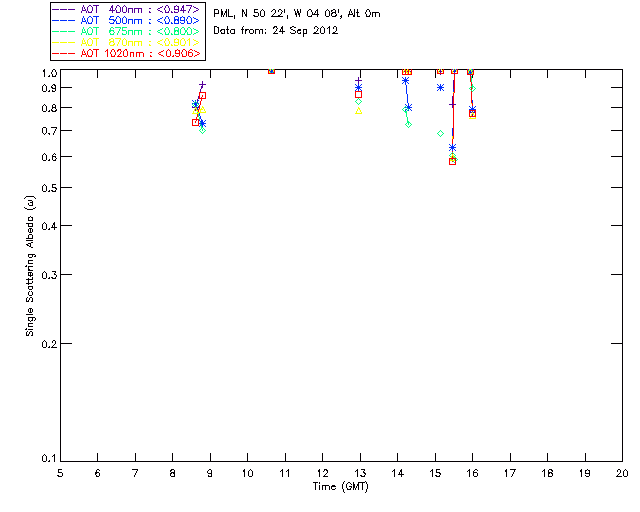Click the 'Data from: 24 Sep 2012' line
Viewport: 640px width, 512px height.
point(276,31)
